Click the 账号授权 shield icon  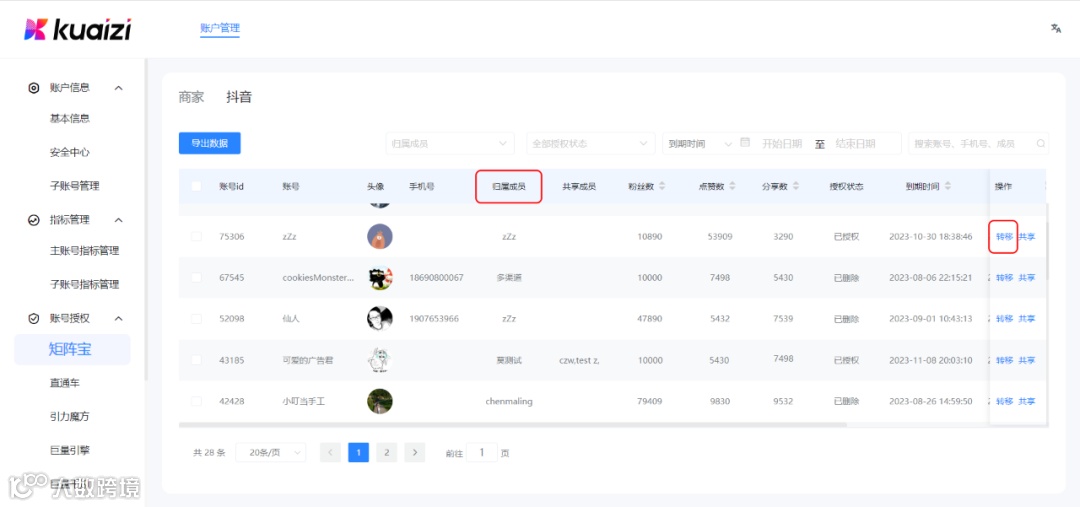(33, 319)
